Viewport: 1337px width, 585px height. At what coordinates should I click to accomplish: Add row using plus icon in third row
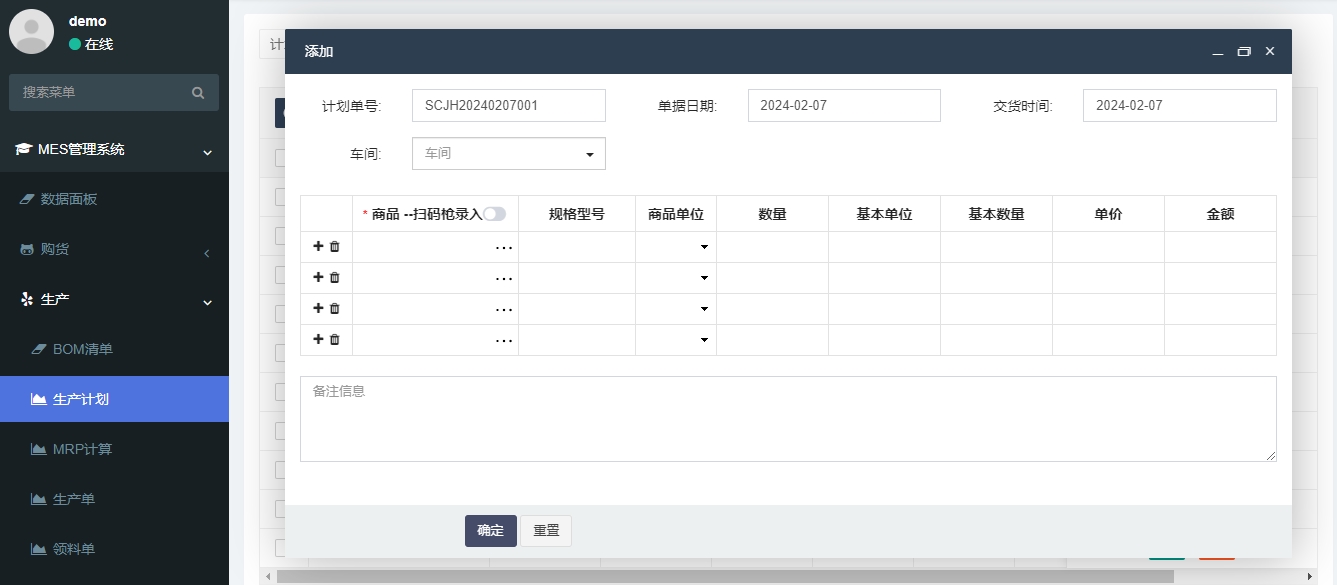tap(319, 308)
